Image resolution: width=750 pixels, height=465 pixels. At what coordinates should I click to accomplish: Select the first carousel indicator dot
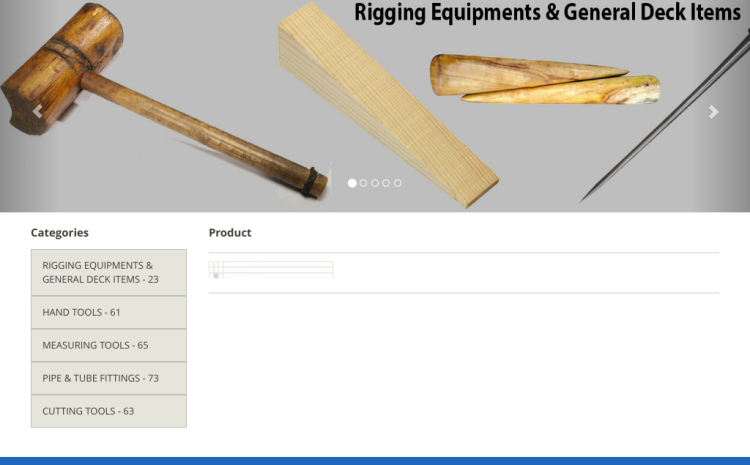(352, 183)
